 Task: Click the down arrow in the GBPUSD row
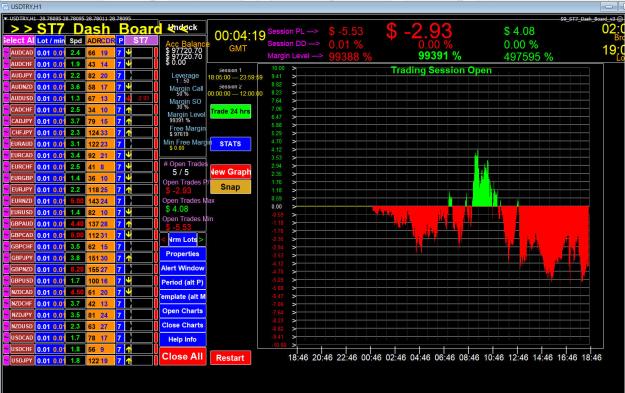pos(129,281)
